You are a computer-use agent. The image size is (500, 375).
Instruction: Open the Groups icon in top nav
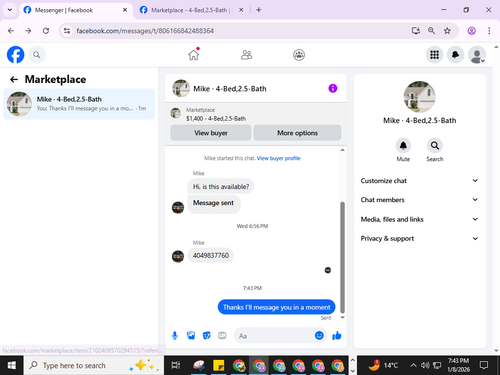pyautogui.click(x=299, y=55)
